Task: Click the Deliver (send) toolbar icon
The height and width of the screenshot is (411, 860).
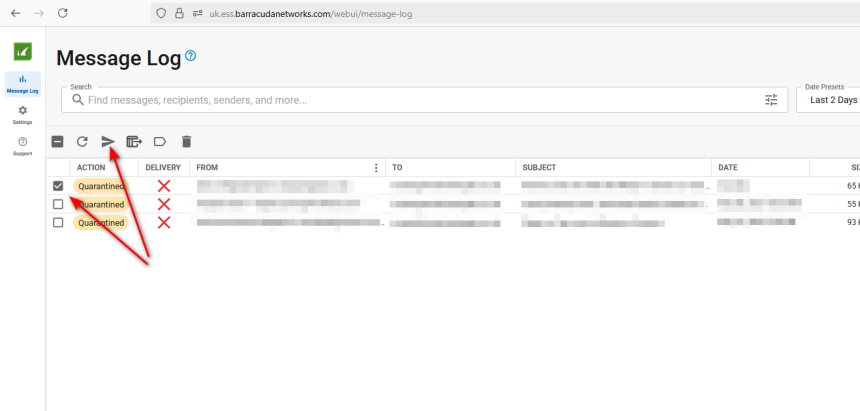Action: (108, 142)
